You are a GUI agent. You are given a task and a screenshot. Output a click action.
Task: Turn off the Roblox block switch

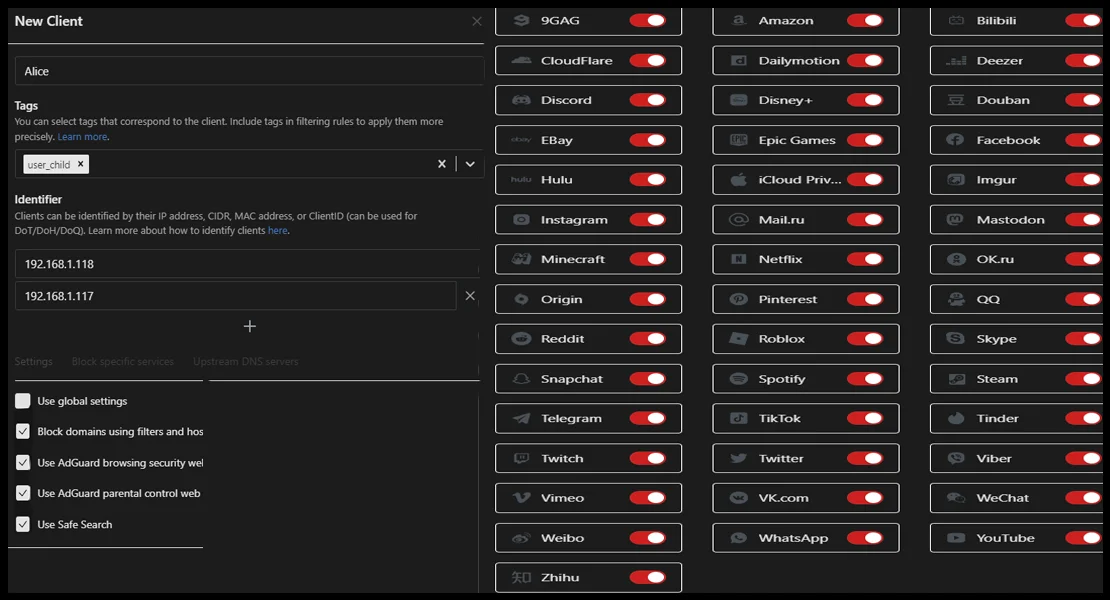[x=865, y=339]
